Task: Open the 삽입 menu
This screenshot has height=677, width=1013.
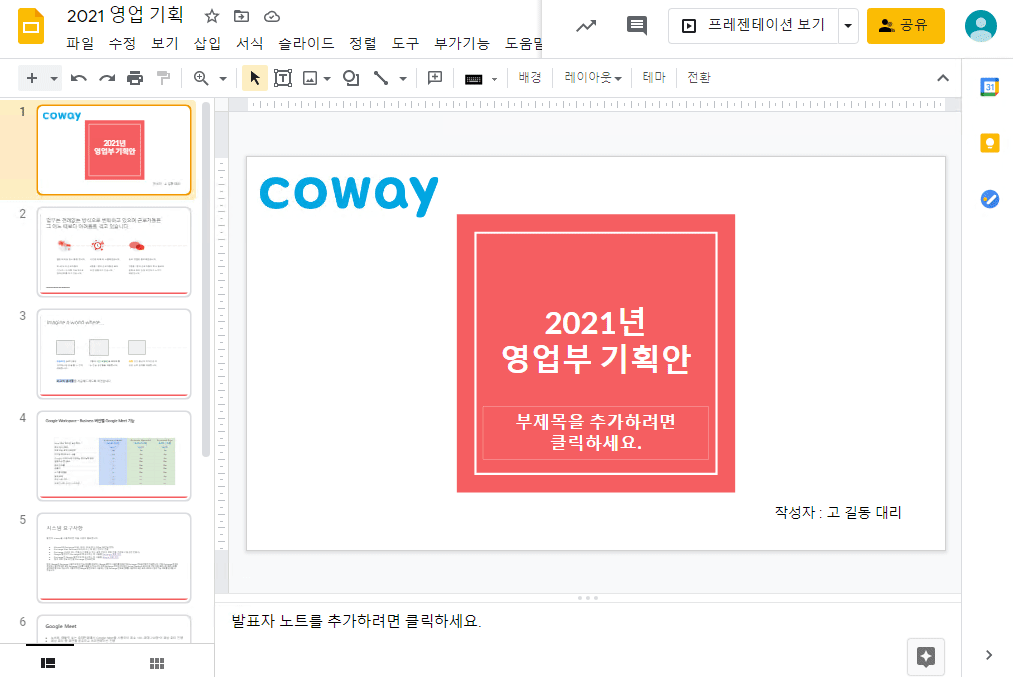Action: [x=207, y=43]
